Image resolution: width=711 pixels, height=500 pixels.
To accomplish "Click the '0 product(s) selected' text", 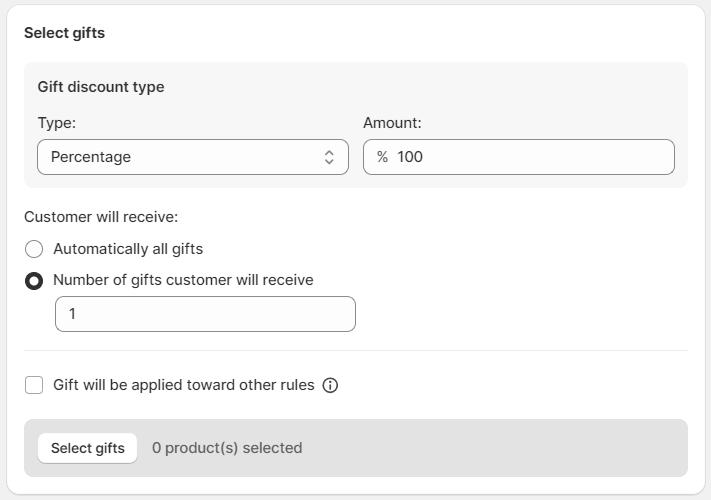I will tap(227, 448).
